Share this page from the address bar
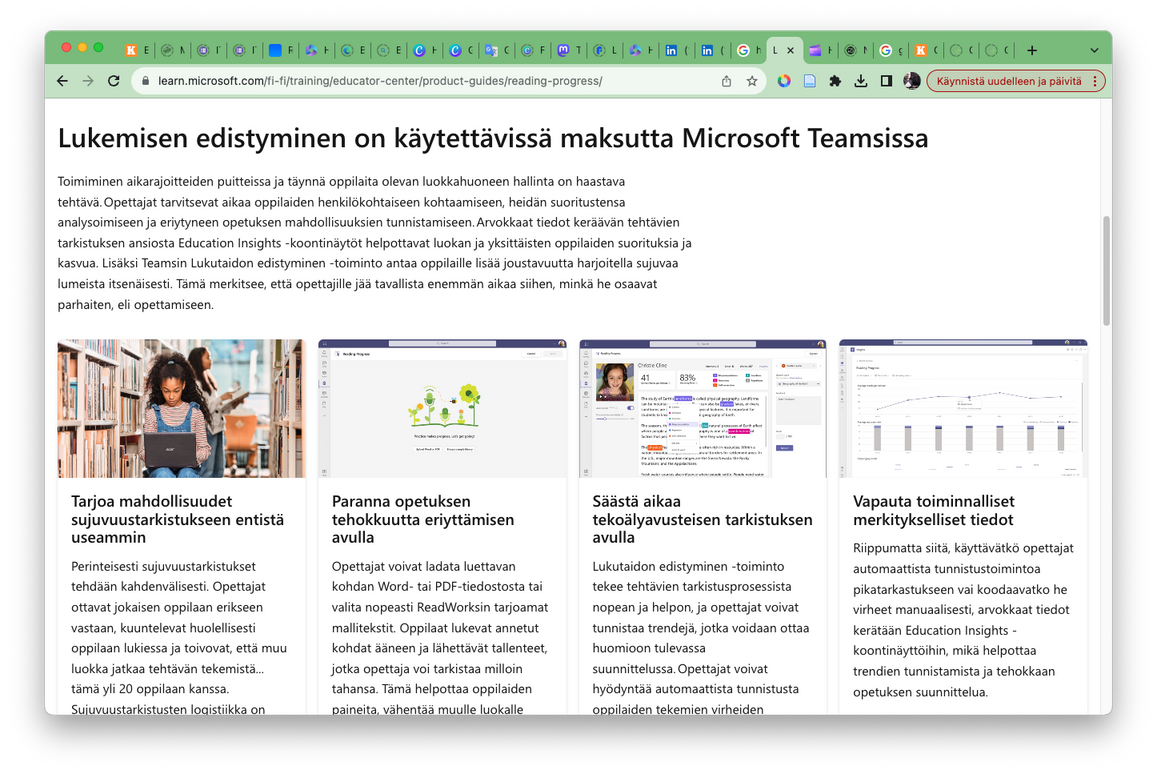This screenshot has height=774, width=1157. 726,81
